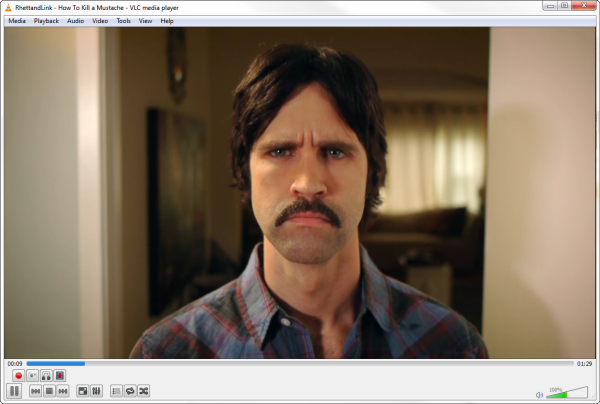Screen dimensions: 600x404
Task: Click the A-B loop button
Action: [x=46, y=375]
